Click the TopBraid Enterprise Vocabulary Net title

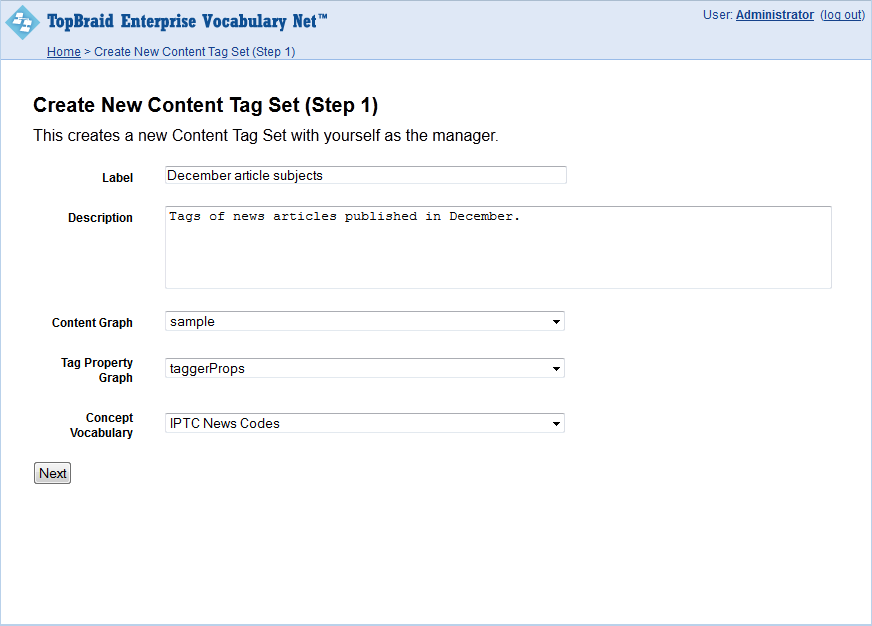(x=187, y=21)
